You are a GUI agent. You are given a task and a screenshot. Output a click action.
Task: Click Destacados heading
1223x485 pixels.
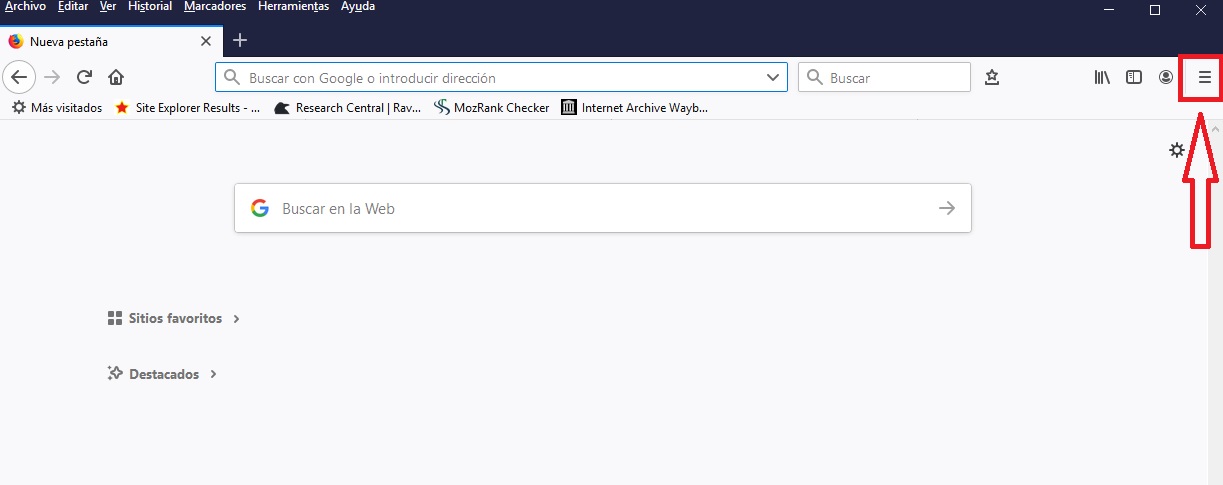click(x=164, y=374)
